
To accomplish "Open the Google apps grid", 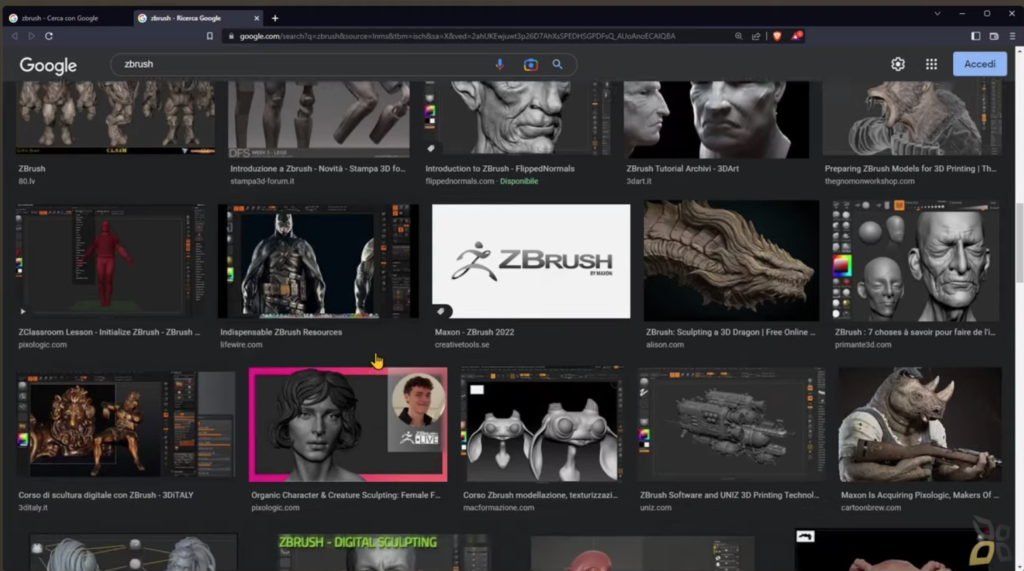I will pos(931,64).
